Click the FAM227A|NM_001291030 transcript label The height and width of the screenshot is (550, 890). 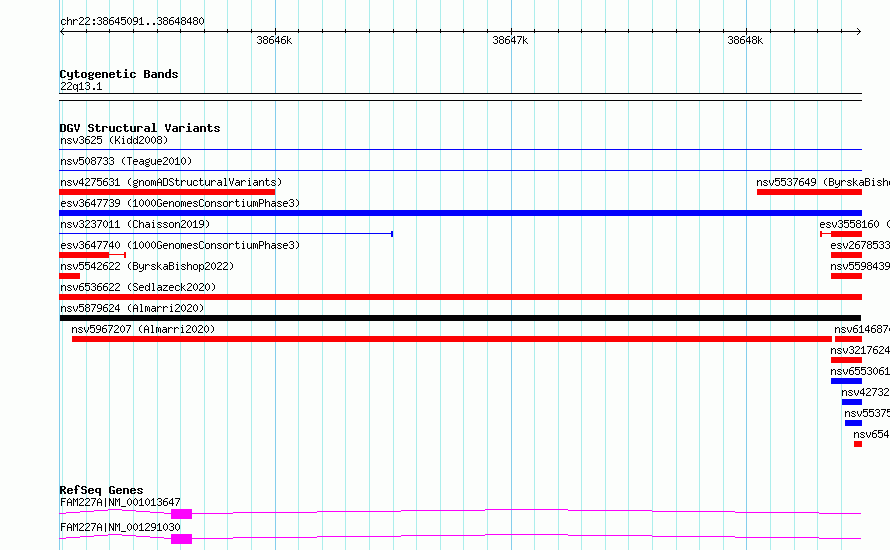coord(120,527)
